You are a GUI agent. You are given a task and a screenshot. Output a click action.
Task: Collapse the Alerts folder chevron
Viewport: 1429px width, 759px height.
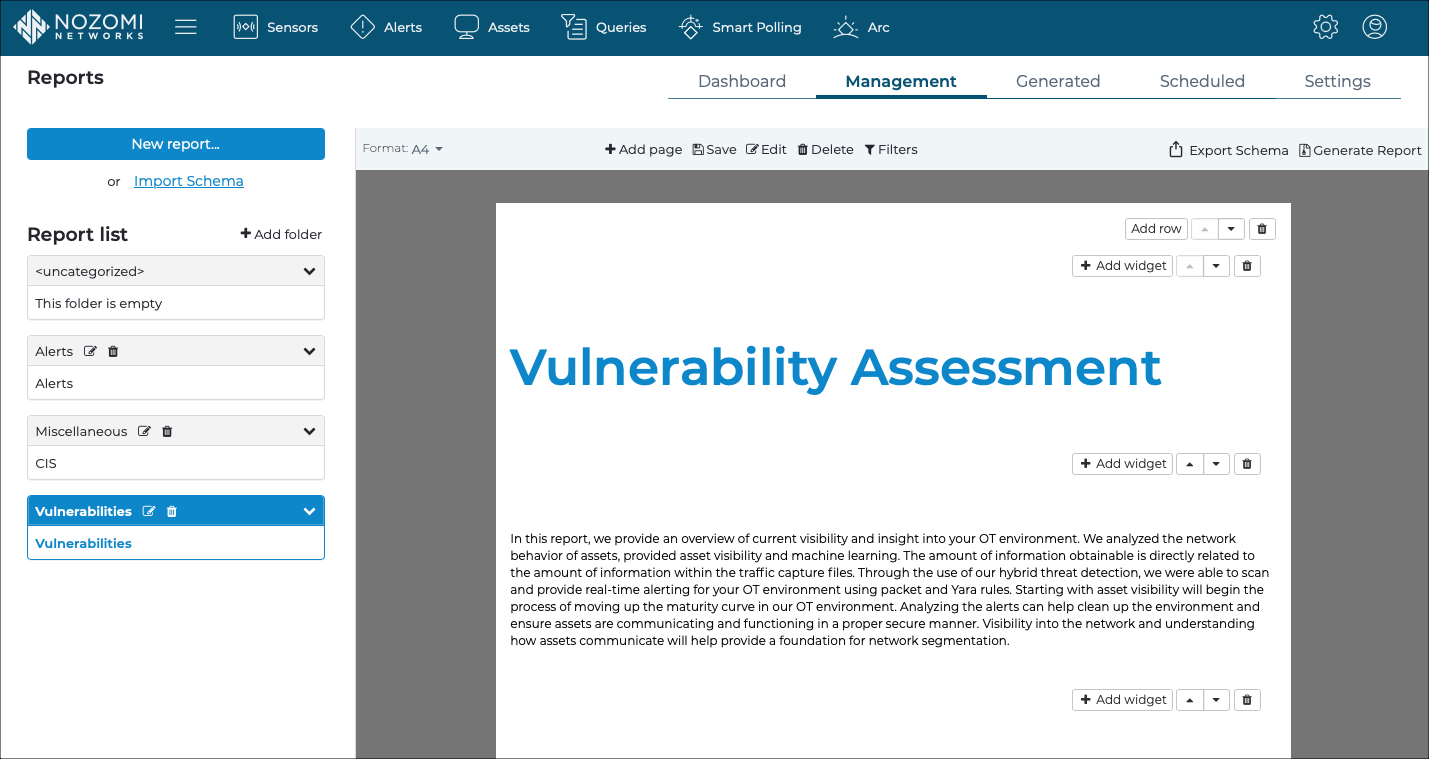[309, 351]
